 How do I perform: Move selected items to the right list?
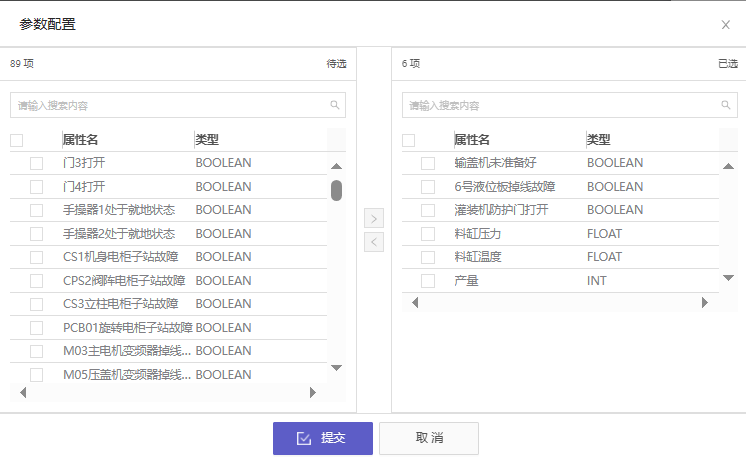pos(374,218)
